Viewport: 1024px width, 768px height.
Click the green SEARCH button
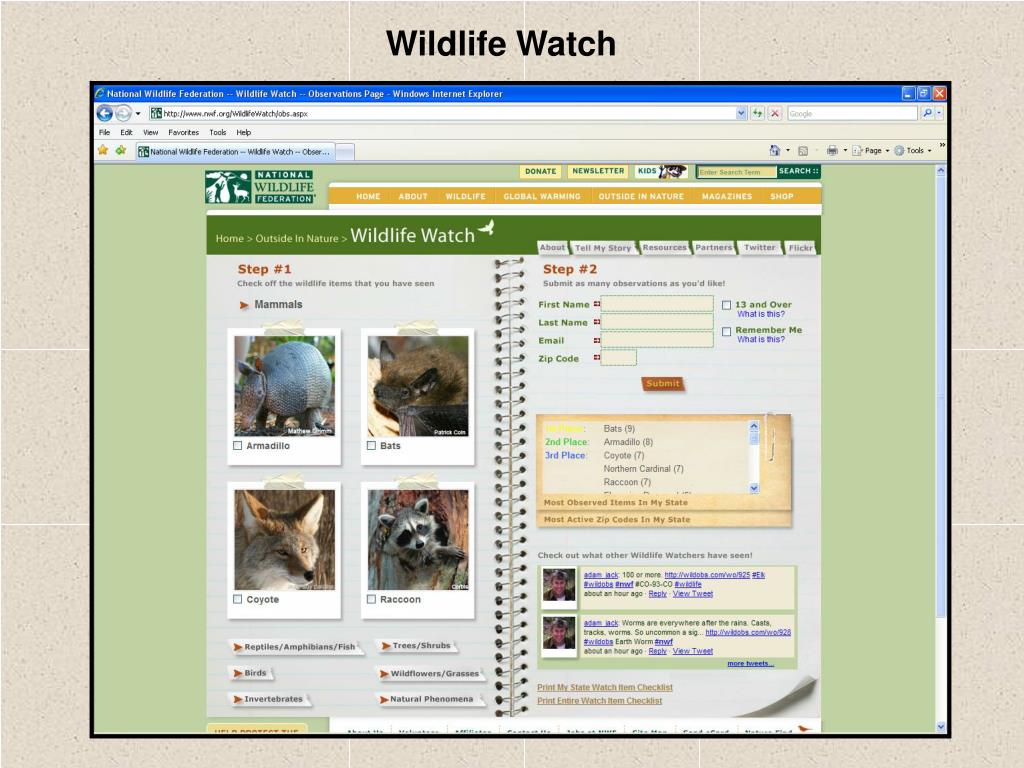tap(799, 171)
